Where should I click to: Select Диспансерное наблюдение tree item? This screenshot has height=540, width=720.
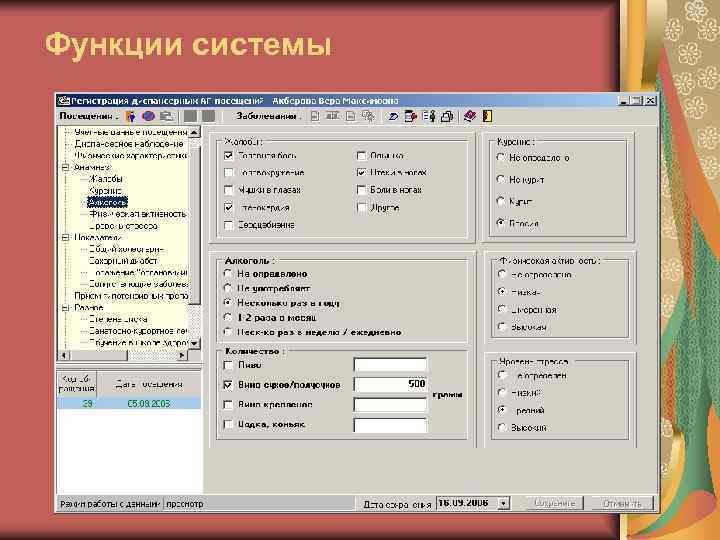coord(129,144)
